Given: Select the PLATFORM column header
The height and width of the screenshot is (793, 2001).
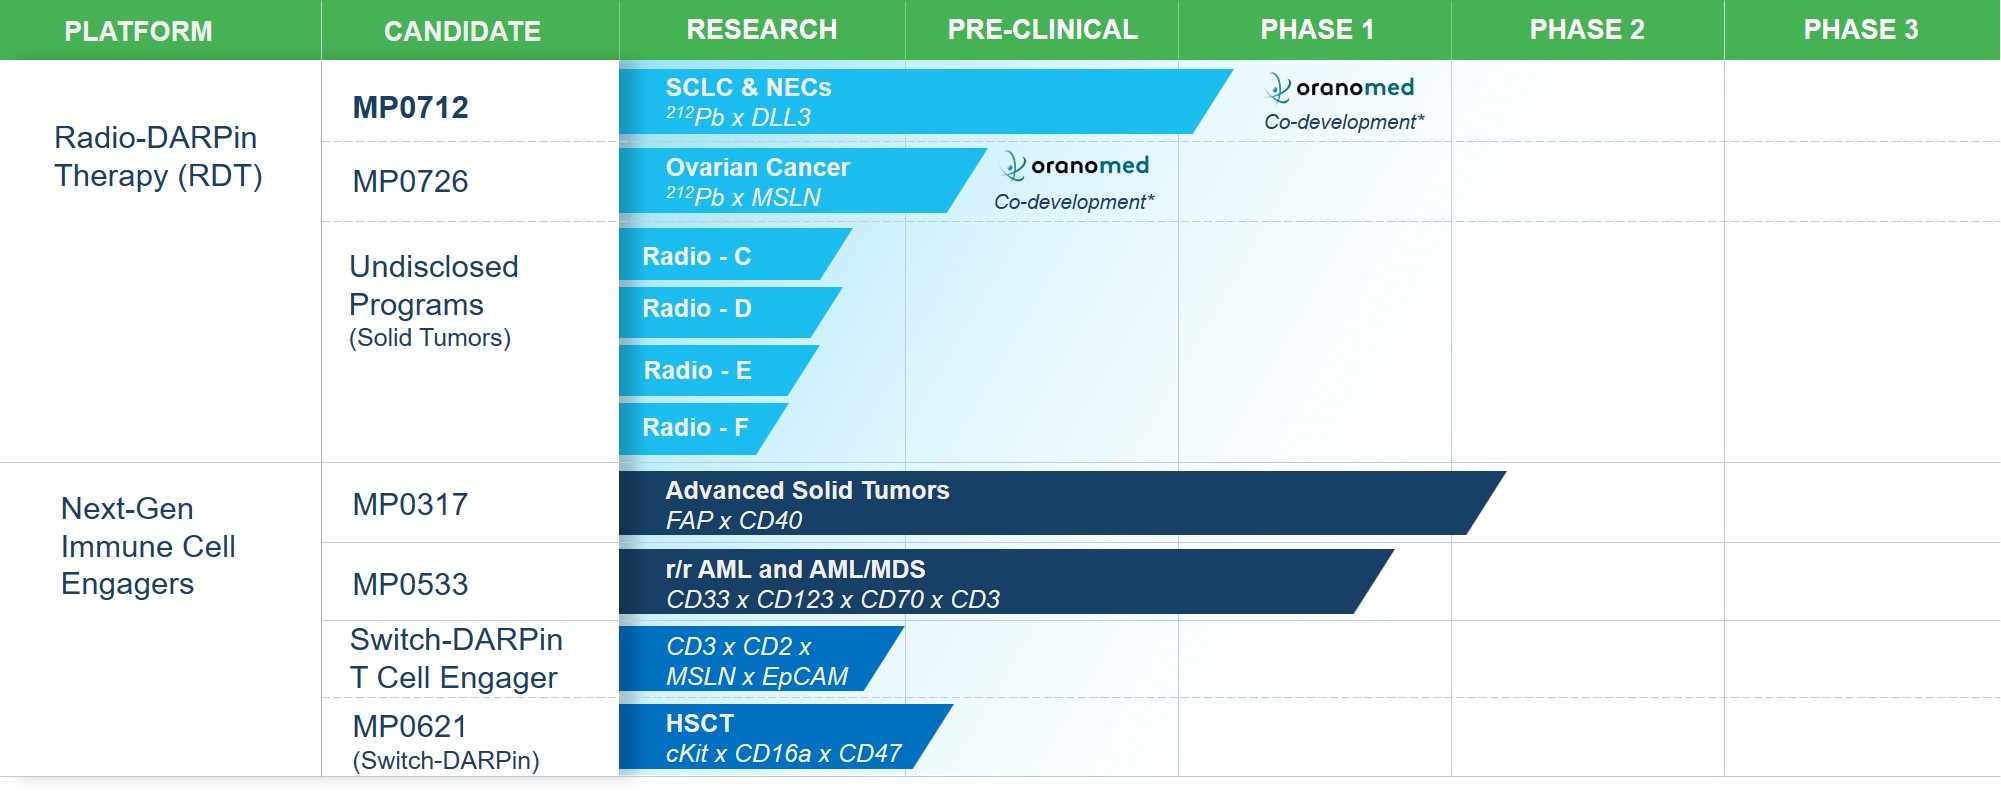Looking at the screenshot, I should tap(138, 31).
